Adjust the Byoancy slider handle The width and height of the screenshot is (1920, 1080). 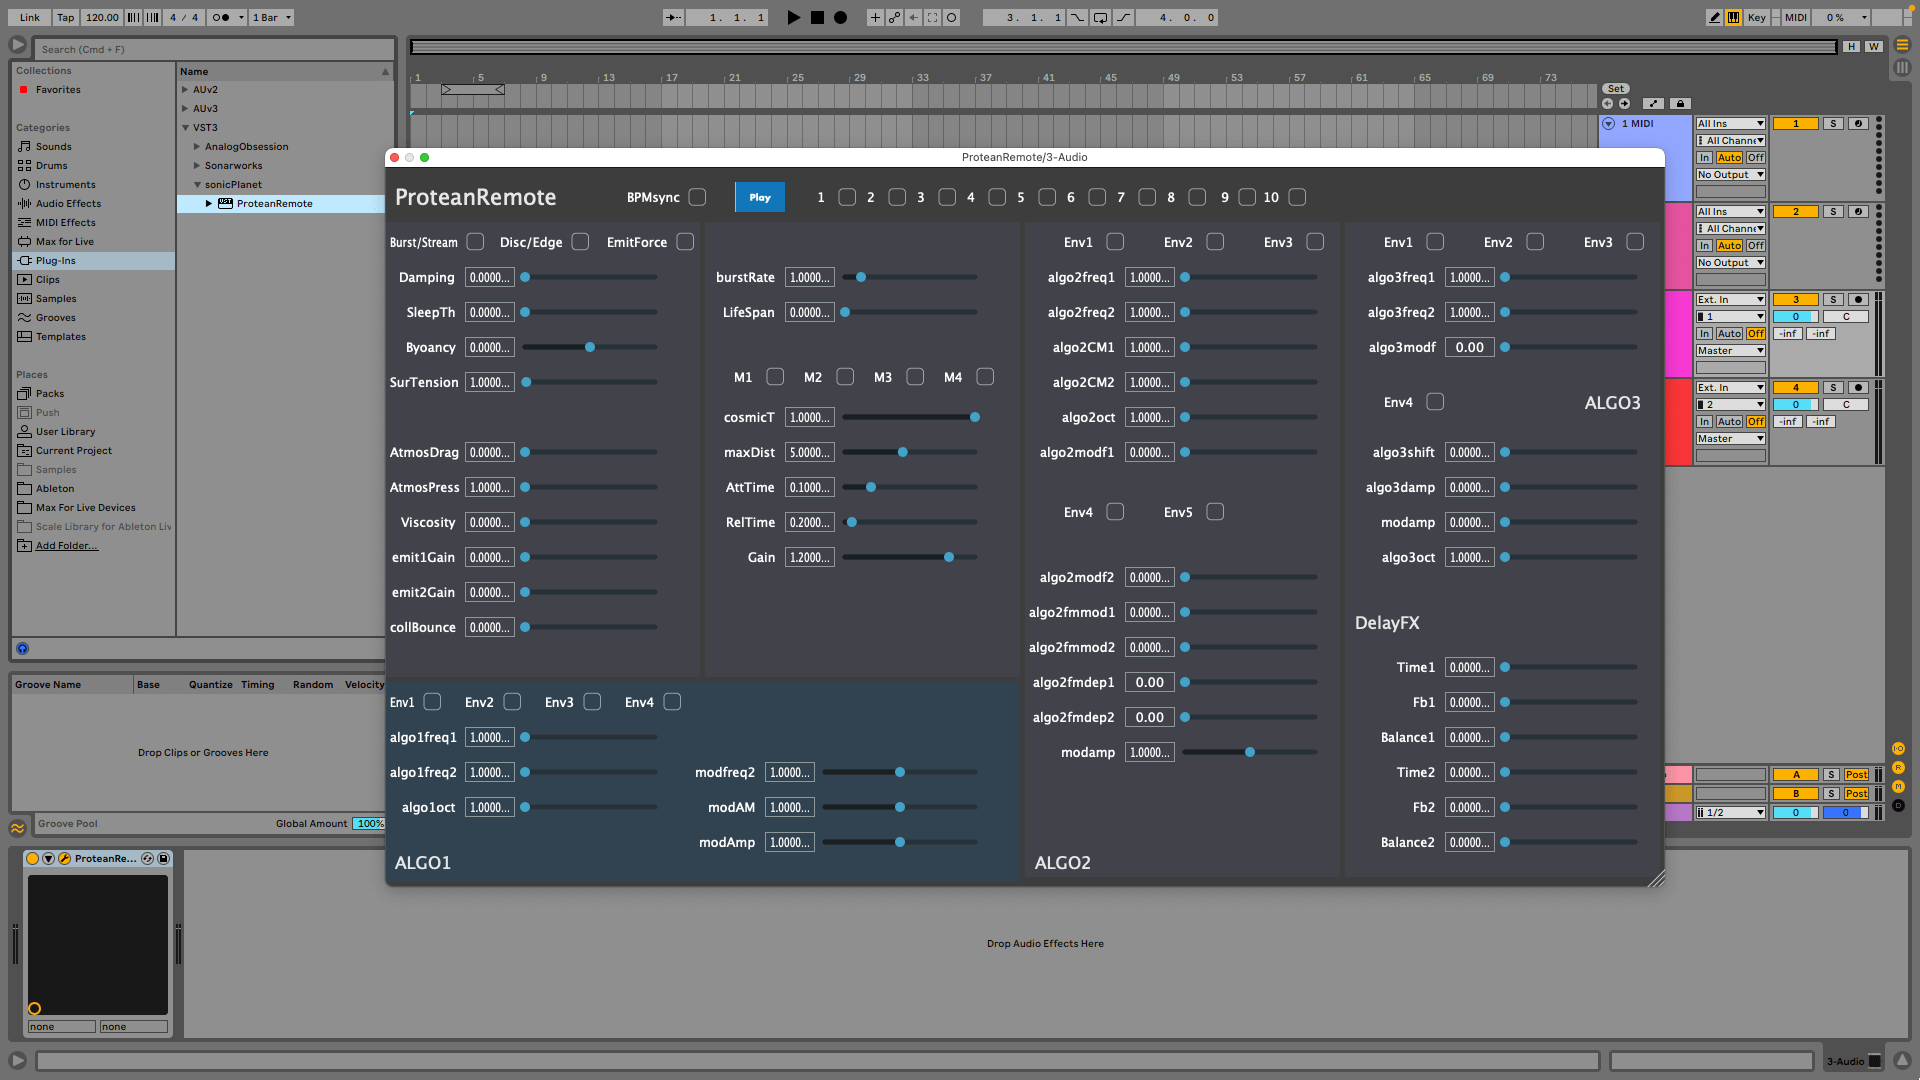(590, 347)
